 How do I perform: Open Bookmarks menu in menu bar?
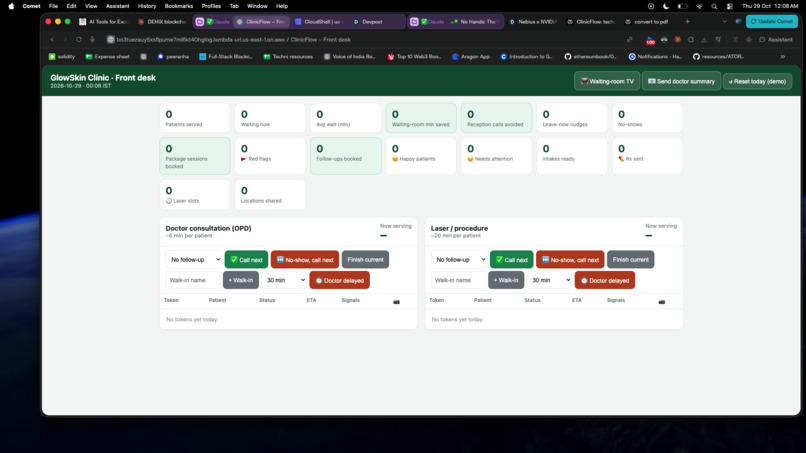coord(178,6)
